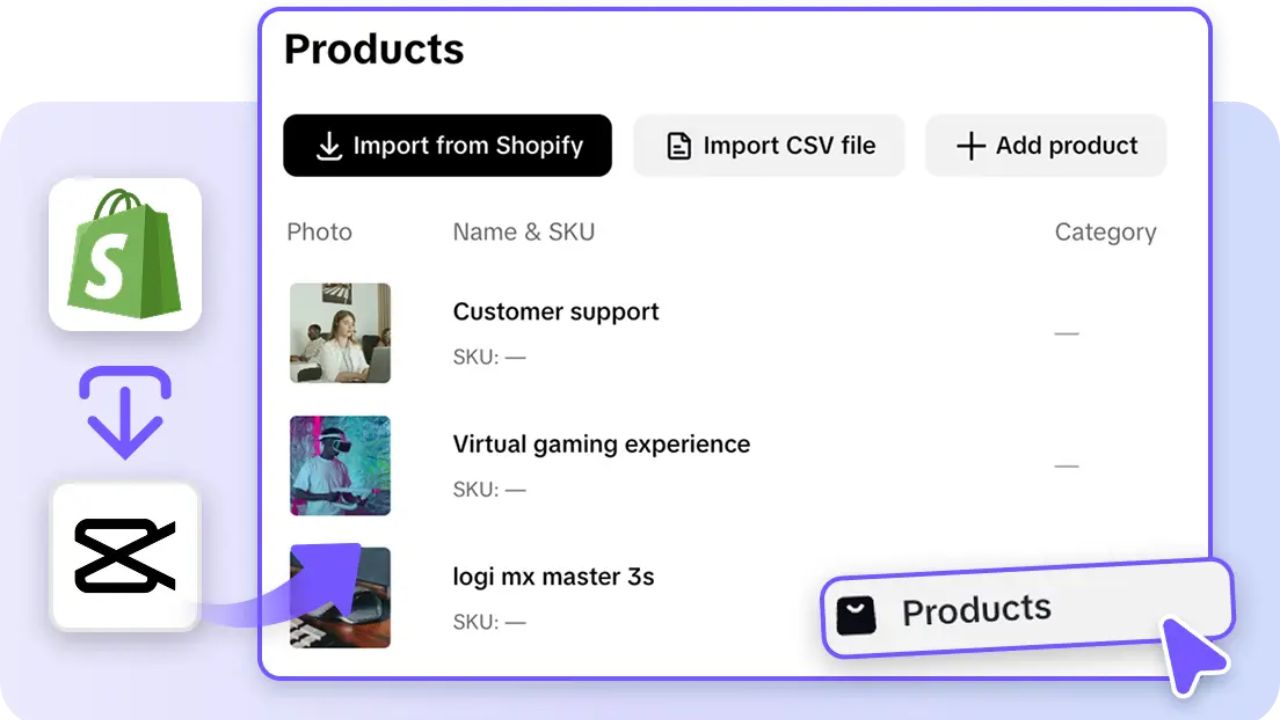
Task: Select the CapCut app icon
Action: (124, 555)
